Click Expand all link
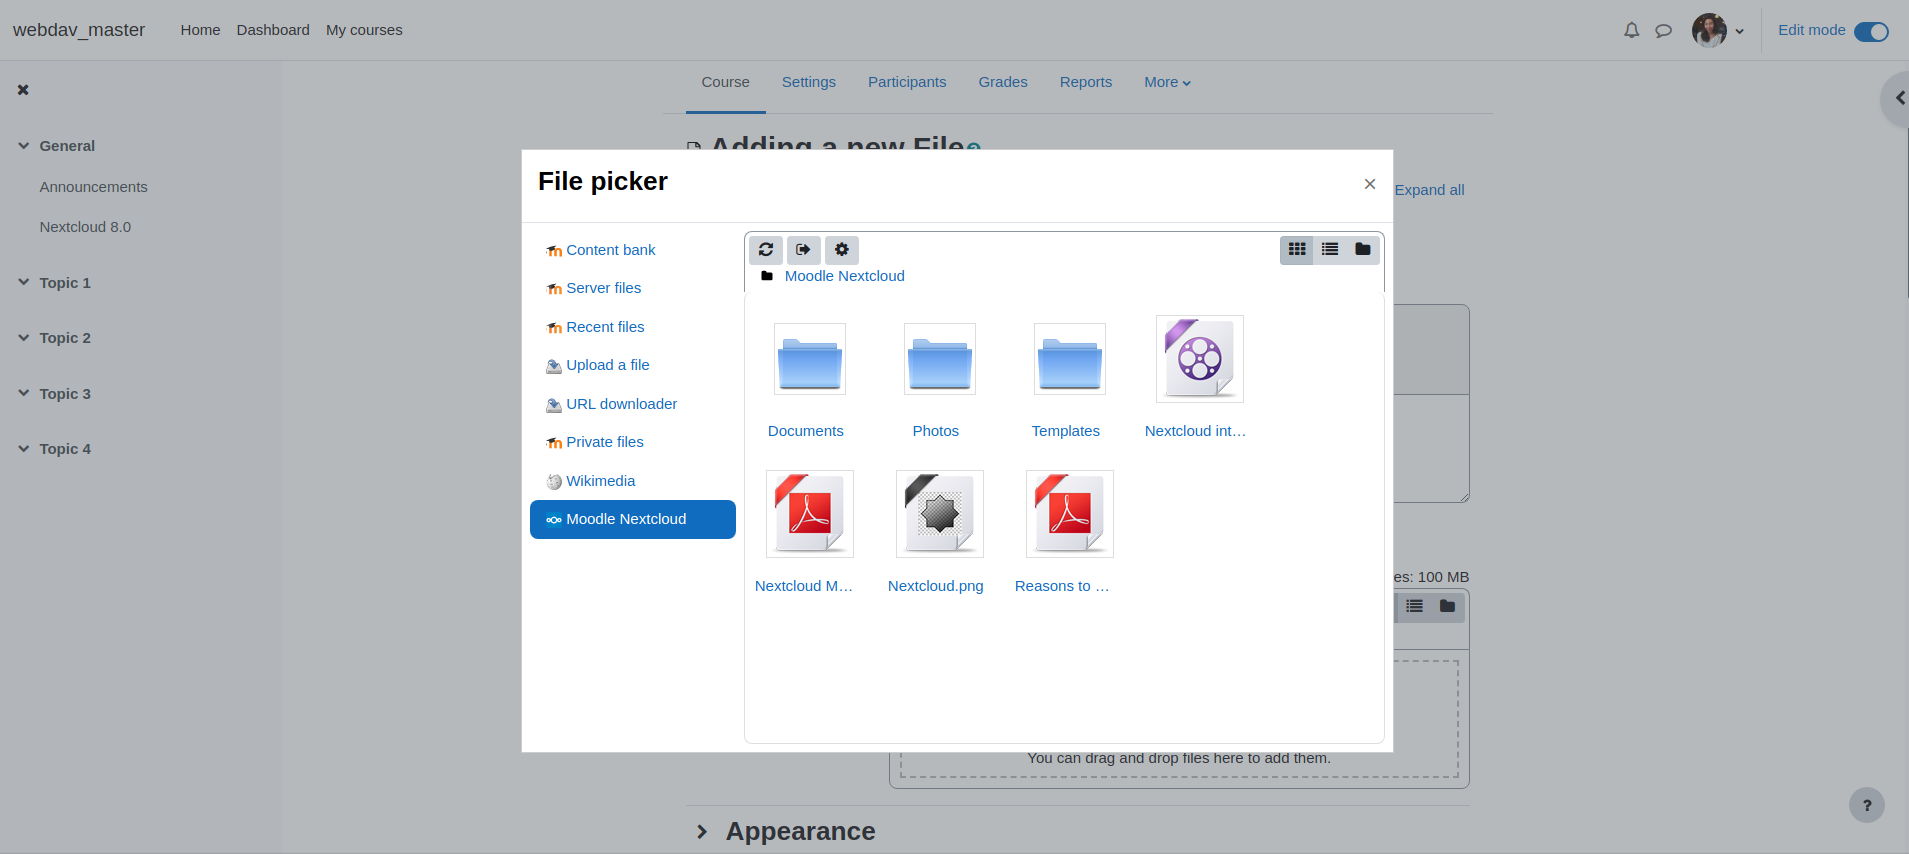 (1429, 190)
